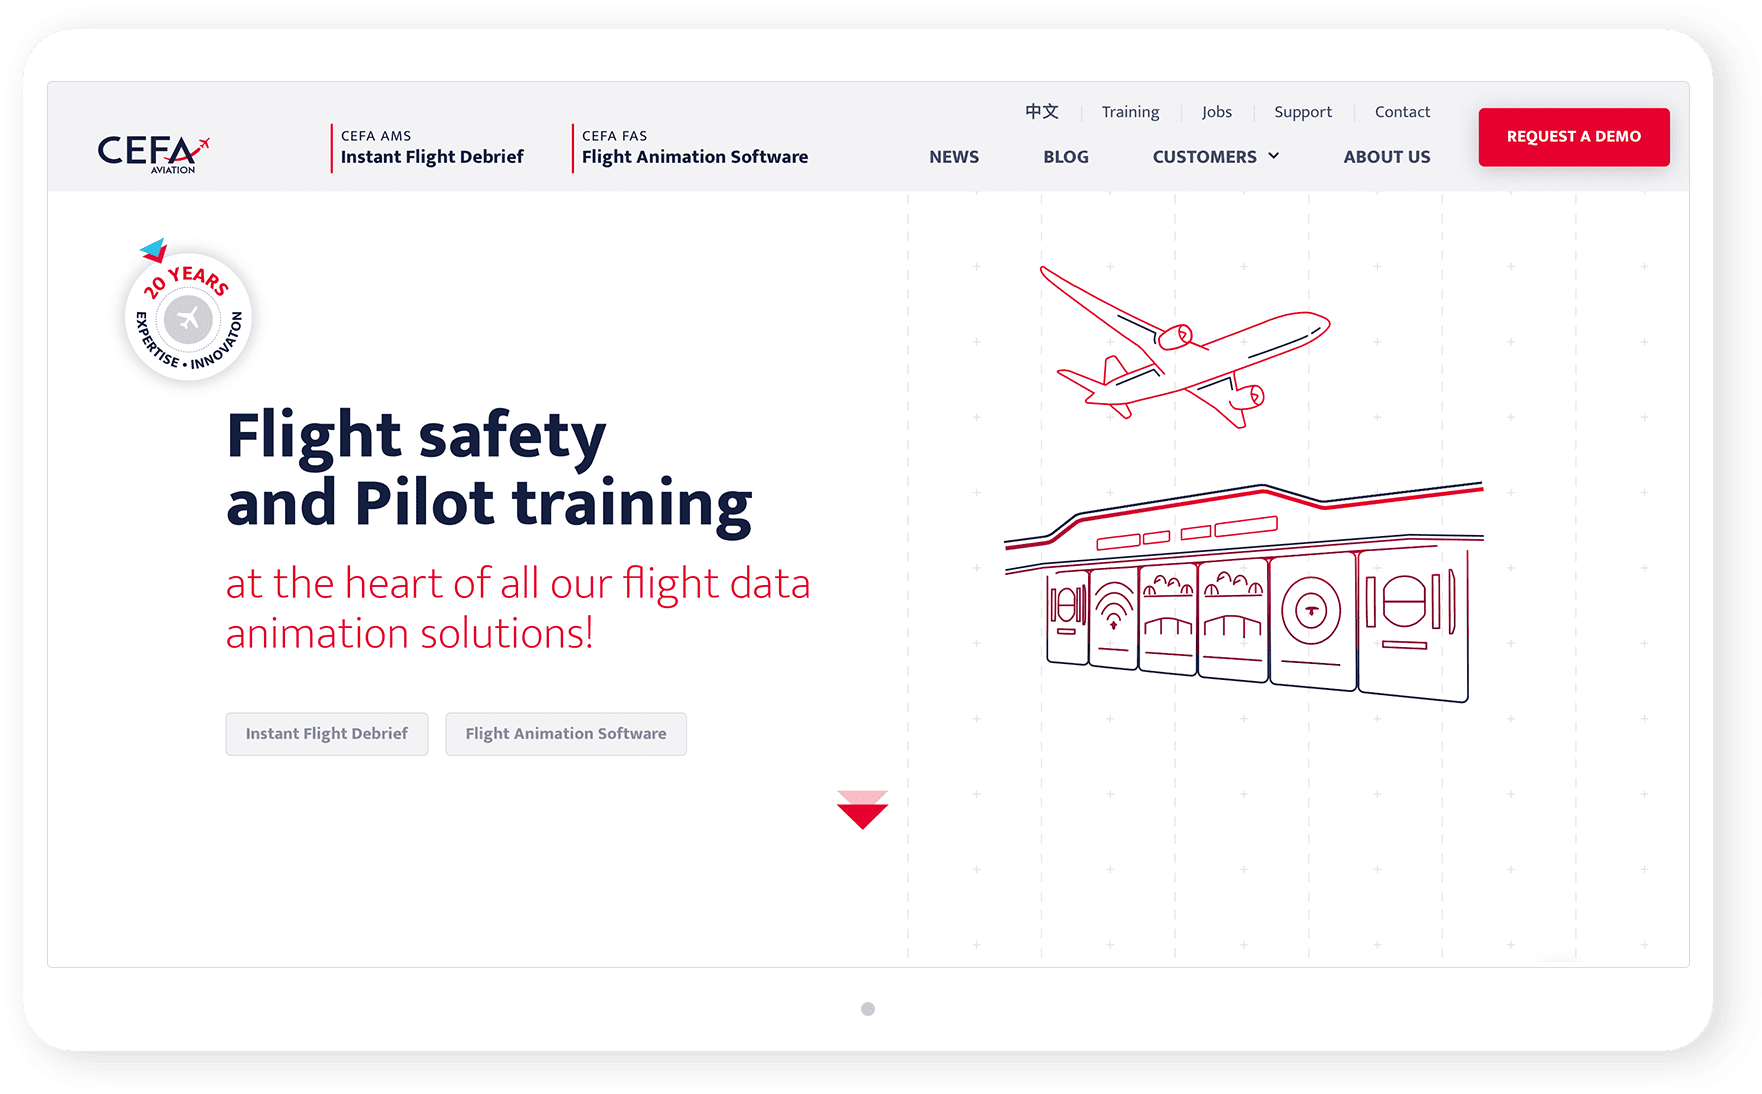This screenshot has height=1094, width=1762.
Task: Click the cockpit panel illustration
Action: [1244, 592]
